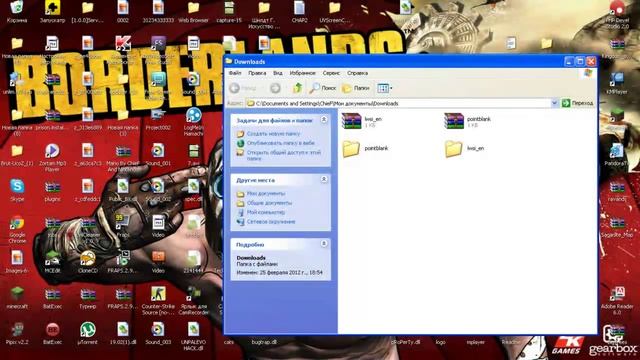Select the Adobe Reader desktop shortcut

(617, 300)
